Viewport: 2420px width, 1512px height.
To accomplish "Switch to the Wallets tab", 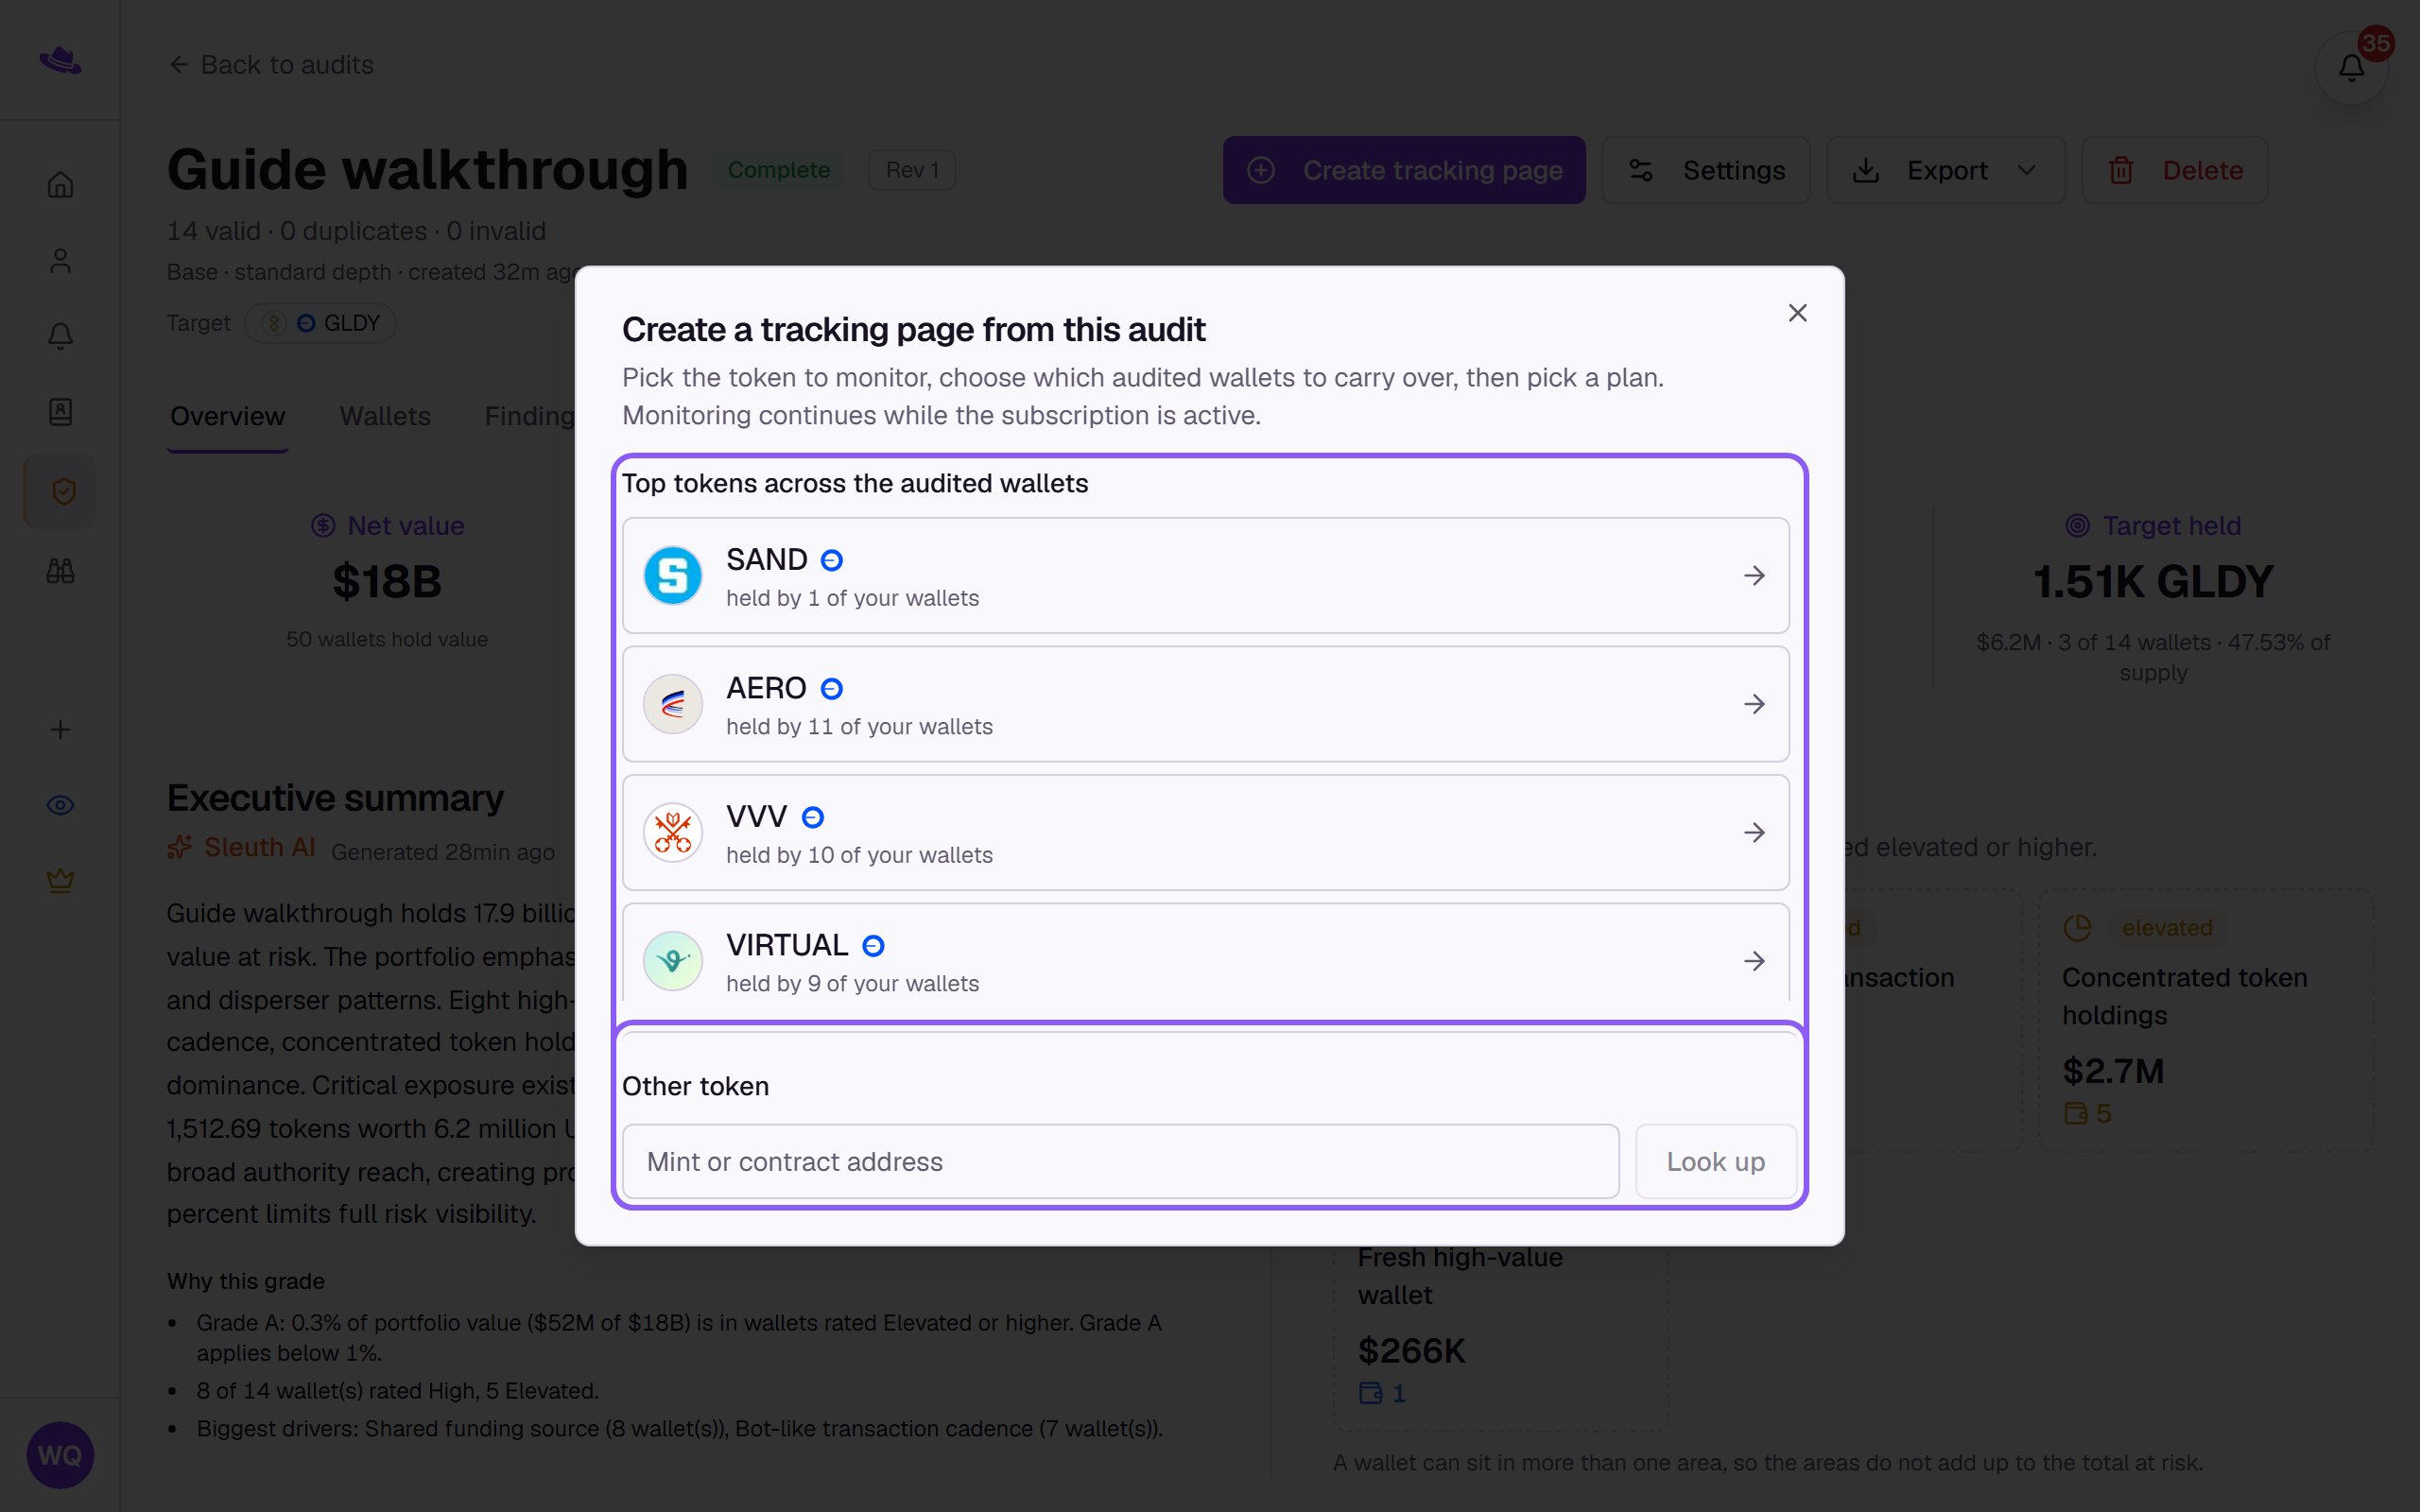I will coord(385,416).
